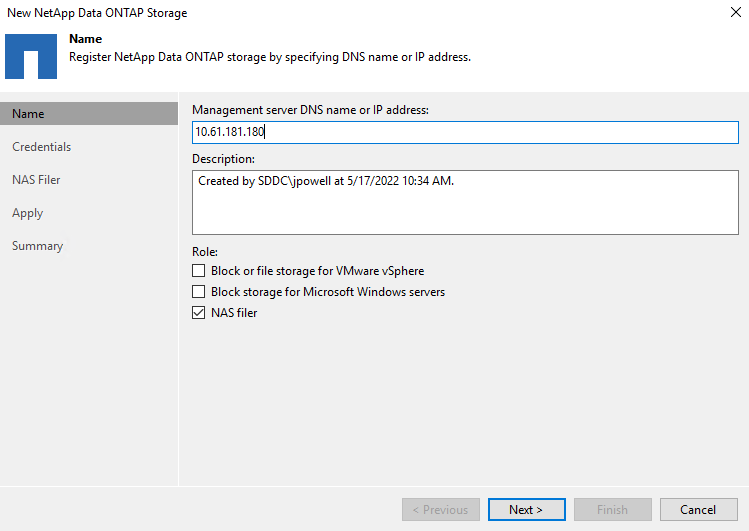Go to the Credentials wizard step
Screen dimensions: 749x531
coord(41,147)
